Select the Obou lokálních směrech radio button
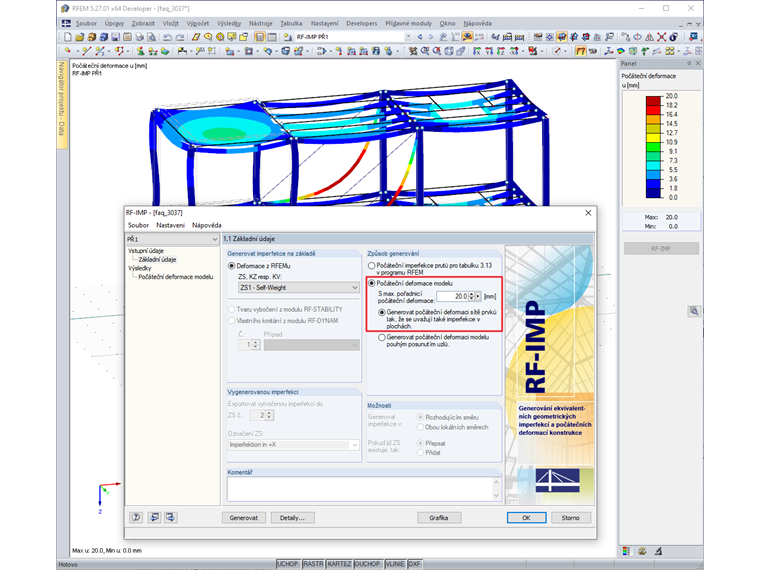Viewport: 760px width, 570px height. coord(421,427)
